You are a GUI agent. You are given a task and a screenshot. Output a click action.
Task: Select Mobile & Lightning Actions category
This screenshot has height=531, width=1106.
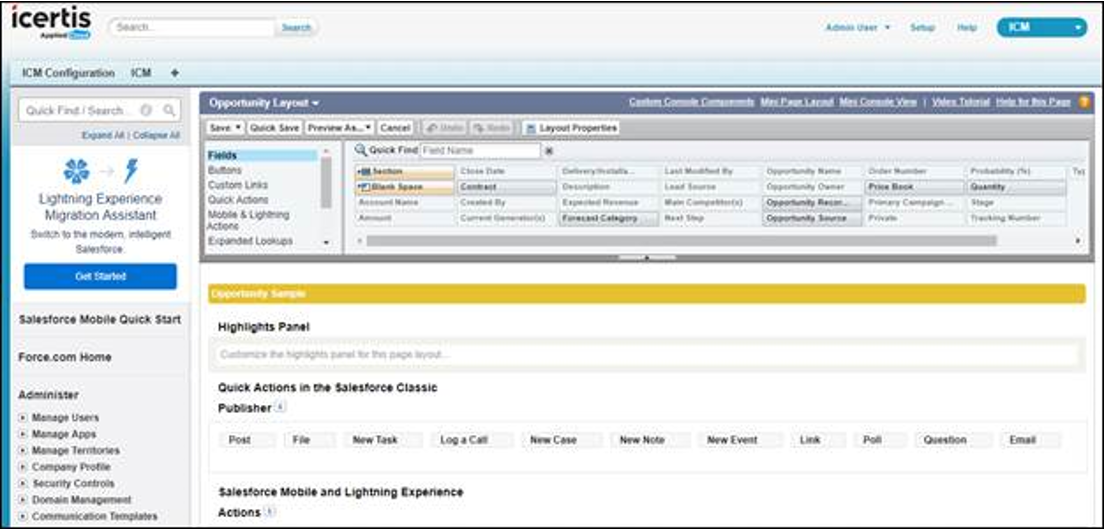point(249,220)
